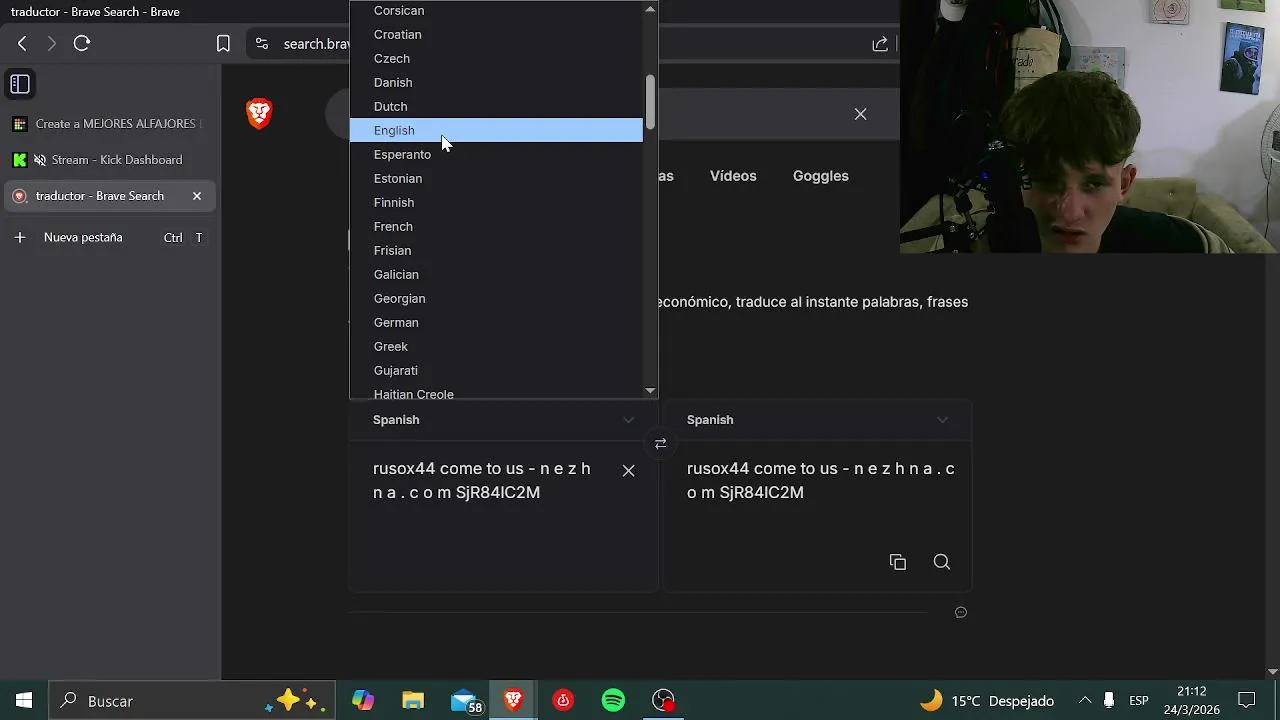Choose Corsican from the language list

click(496, 10)
